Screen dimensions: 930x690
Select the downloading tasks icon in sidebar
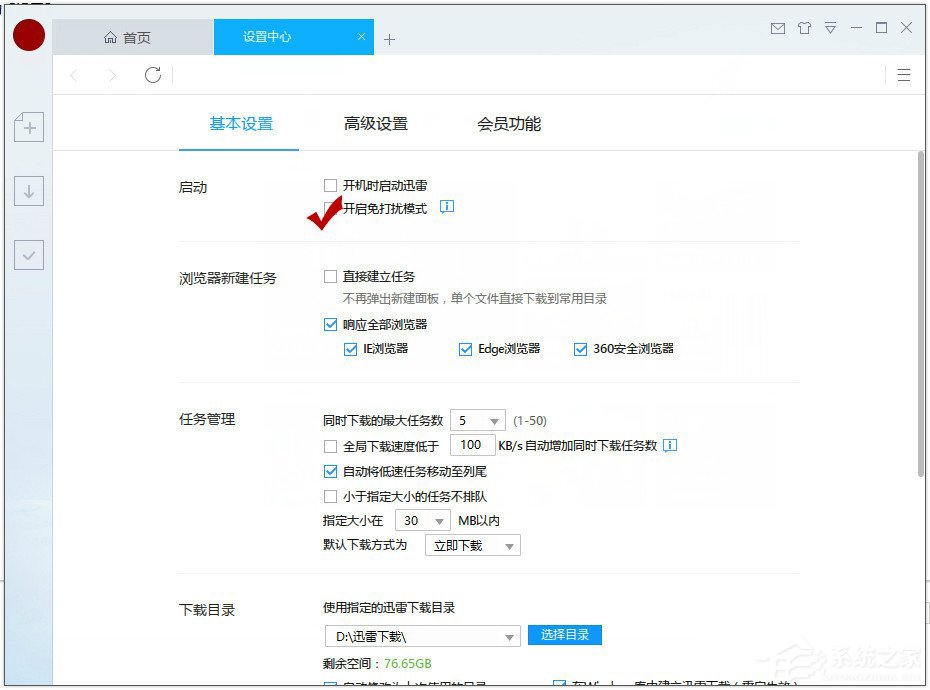(x=28, y=190)
